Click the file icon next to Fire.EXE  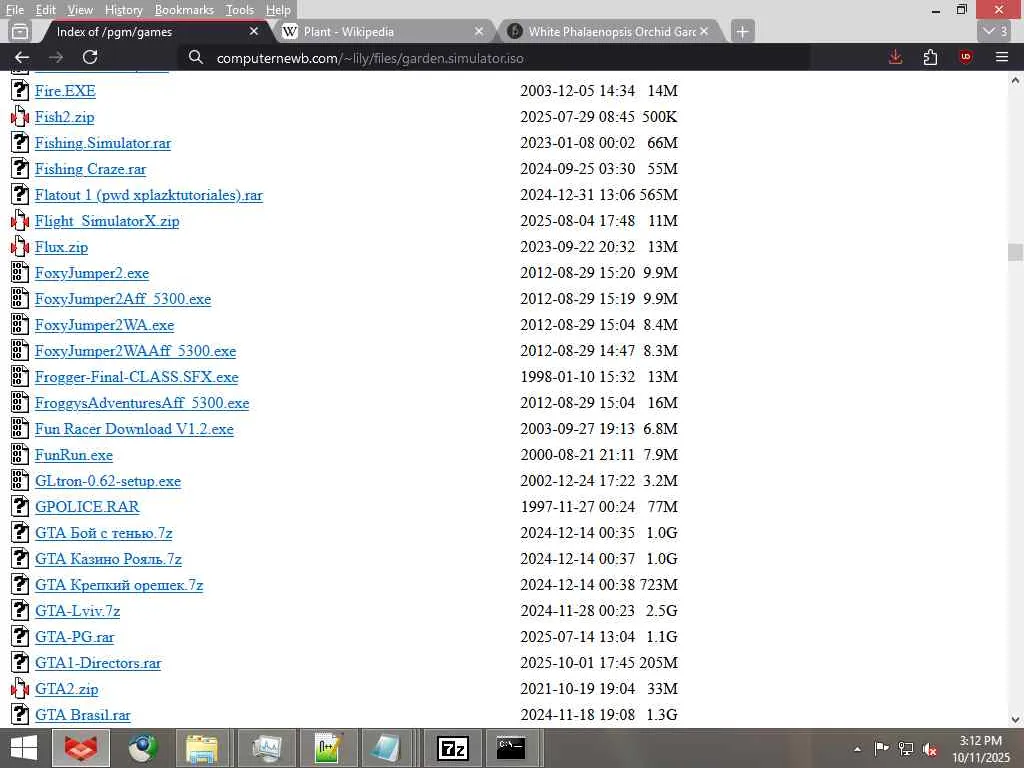(20, 91)
